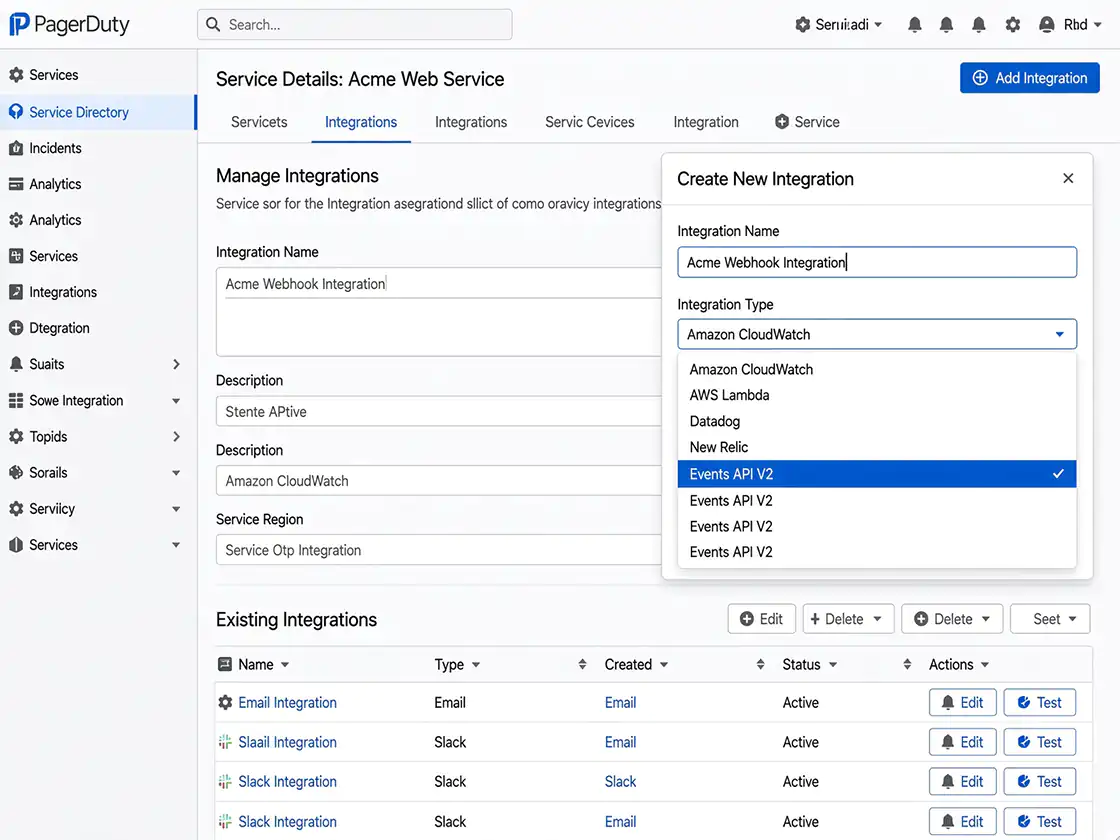Click the Status column sort arrows
Viewport: 1120px width, 840px height.
coord(907,664)
